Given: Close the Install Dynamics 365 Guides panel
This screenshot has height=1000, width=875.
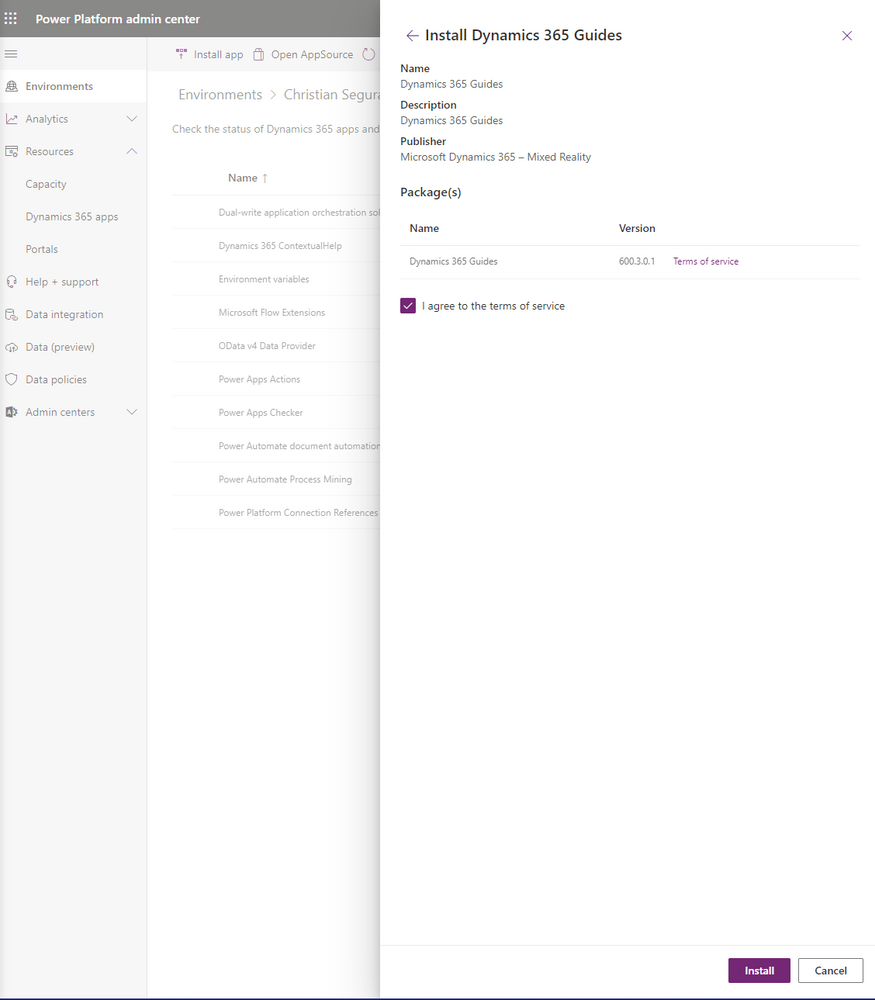Looking at the screenshot, I should click(847, 36).
